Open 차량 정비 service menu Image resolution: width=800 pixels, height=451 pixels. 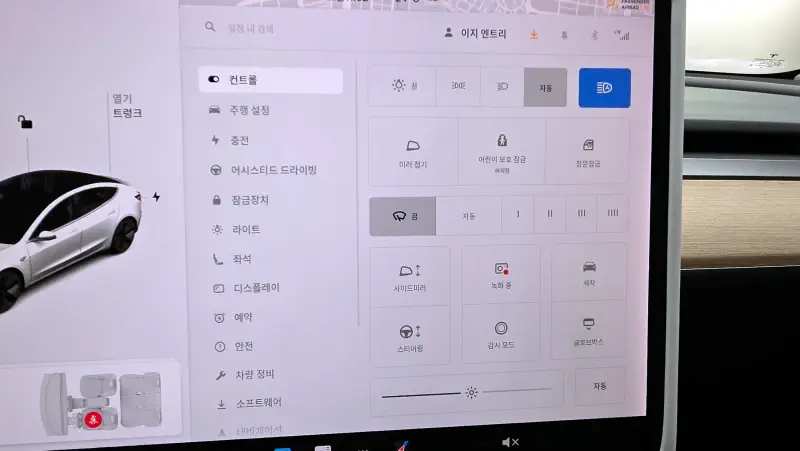(x=245, y=375)
